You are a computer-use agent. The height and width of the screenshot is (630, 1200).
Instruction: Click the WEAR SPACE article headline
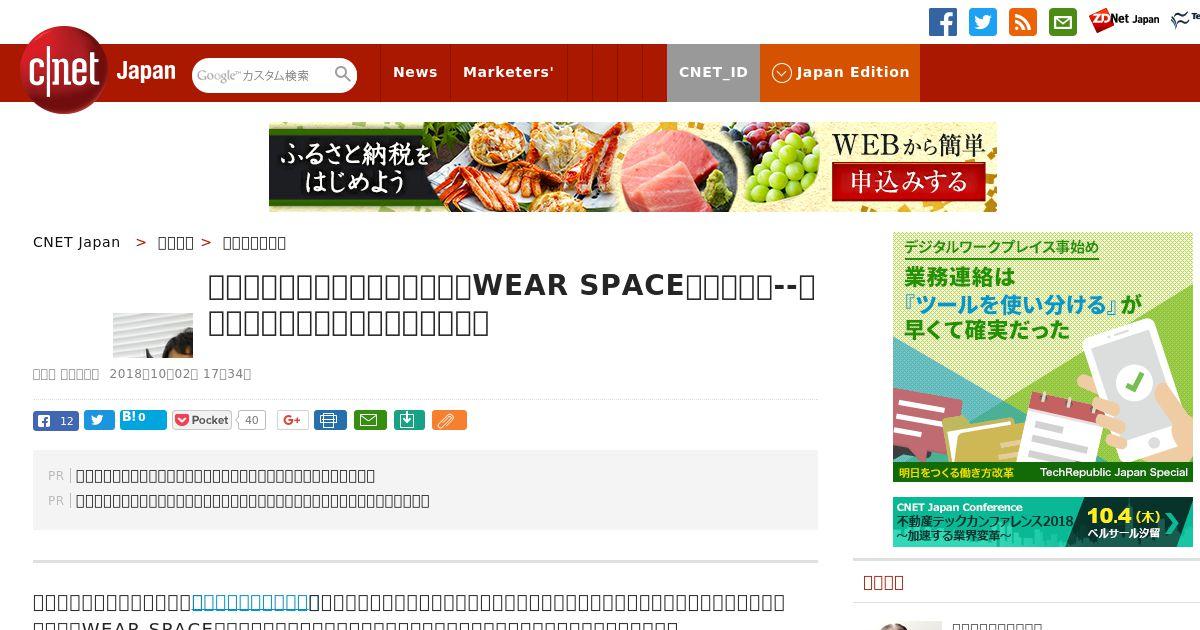pyautogui.click(x=511, y=304)
